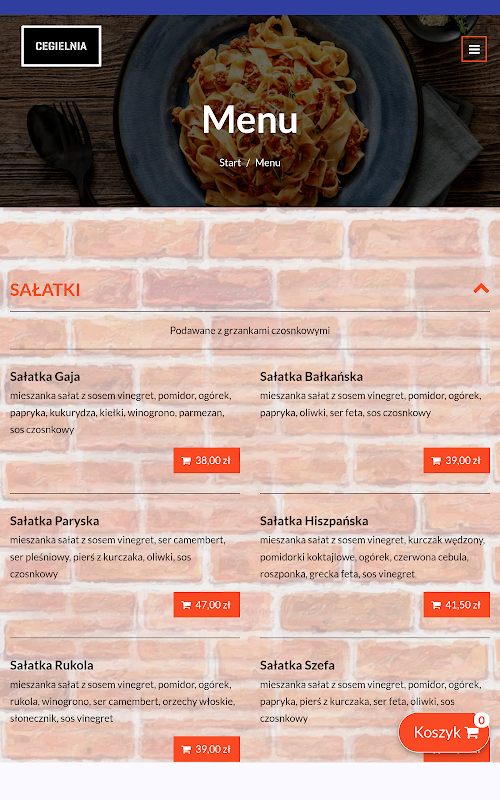Add Sałatka Gaja for 38,00 zł
Viewport: 500px width, 800px height.
(x=207, y=460)
